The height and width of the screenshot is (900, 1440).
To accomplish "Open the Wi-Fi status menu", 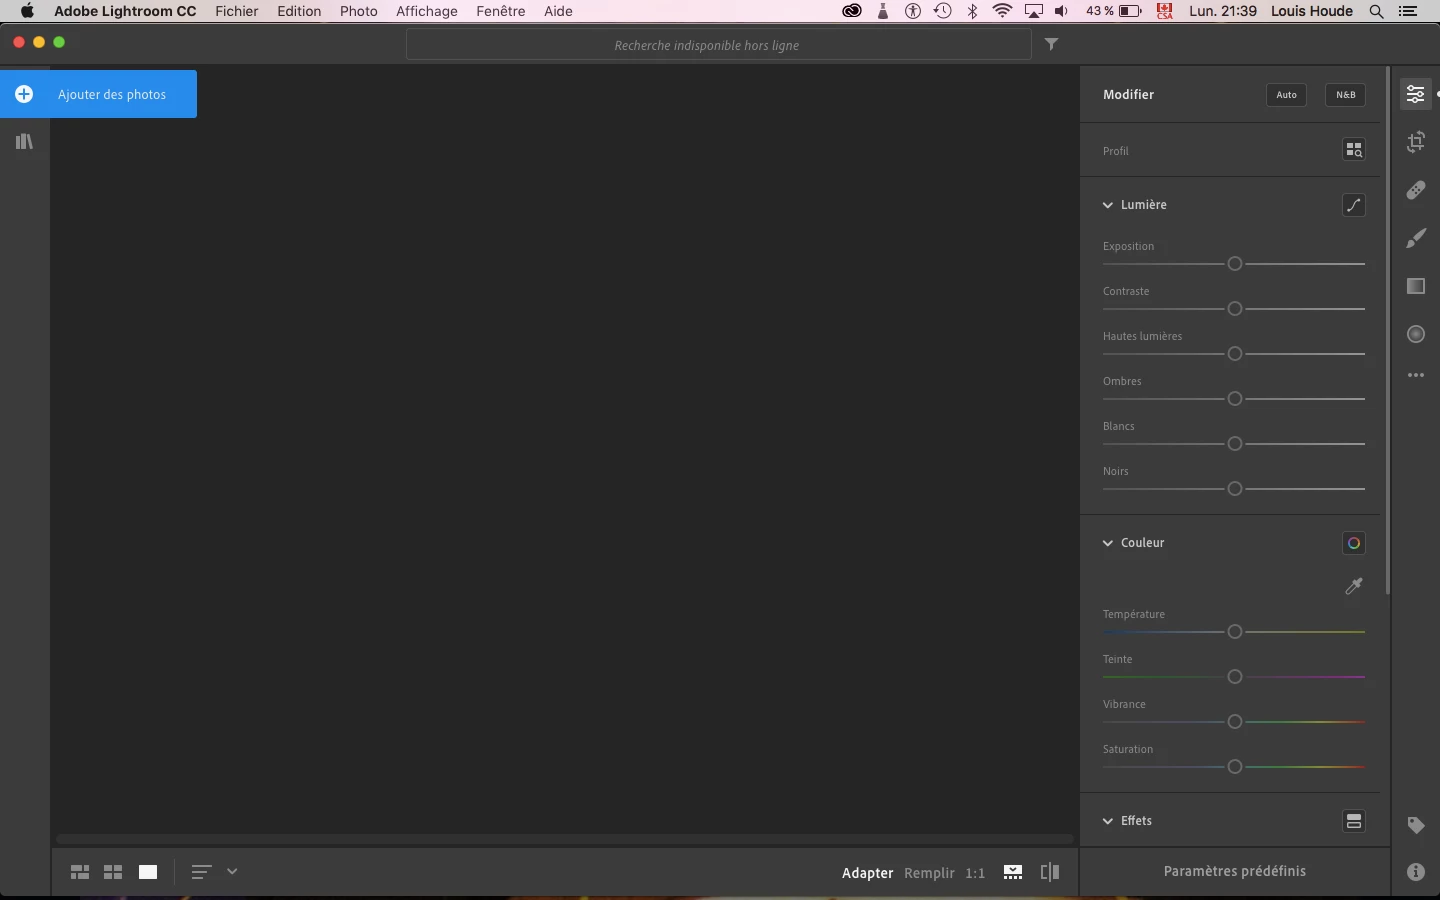I will pos(1003,11).
